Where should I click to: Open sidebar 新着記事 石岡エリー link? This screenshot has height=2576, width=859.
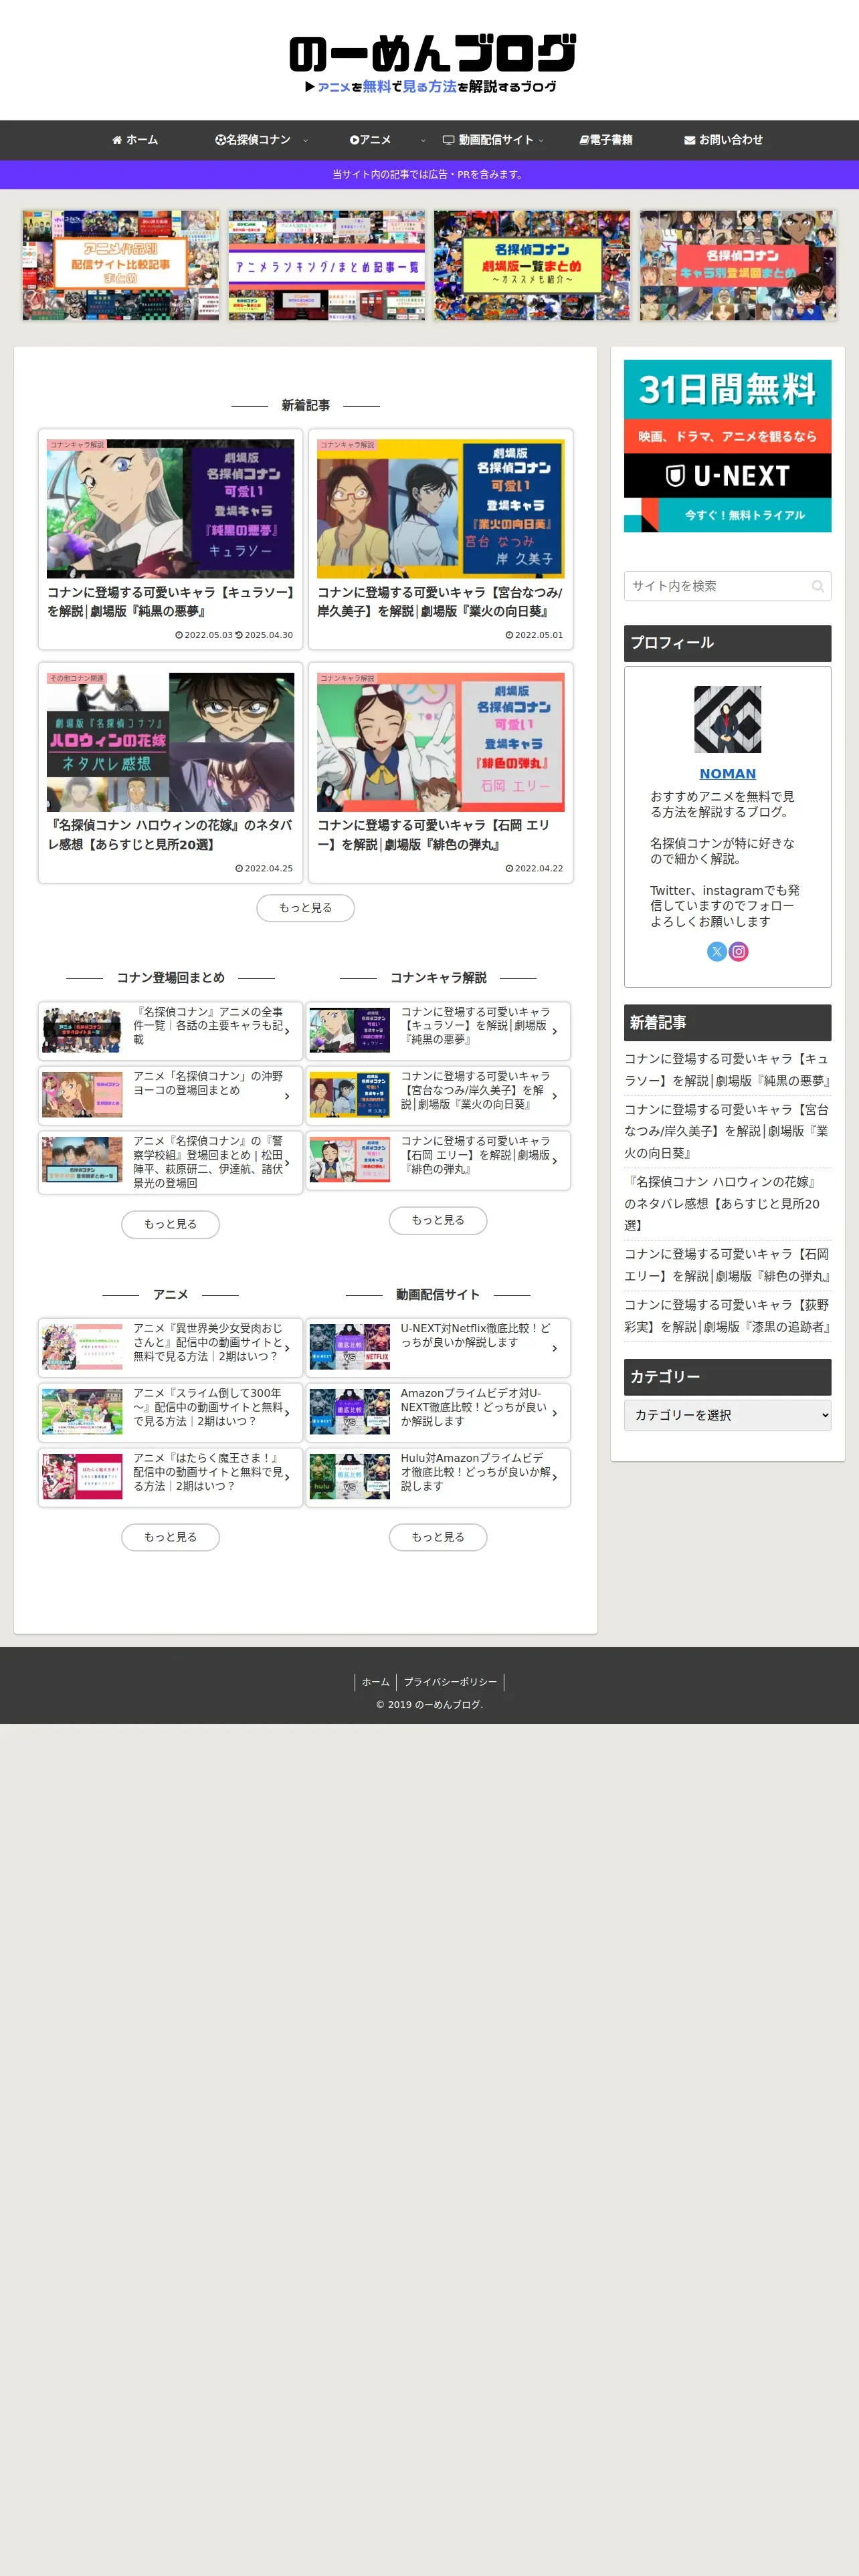727,1265
